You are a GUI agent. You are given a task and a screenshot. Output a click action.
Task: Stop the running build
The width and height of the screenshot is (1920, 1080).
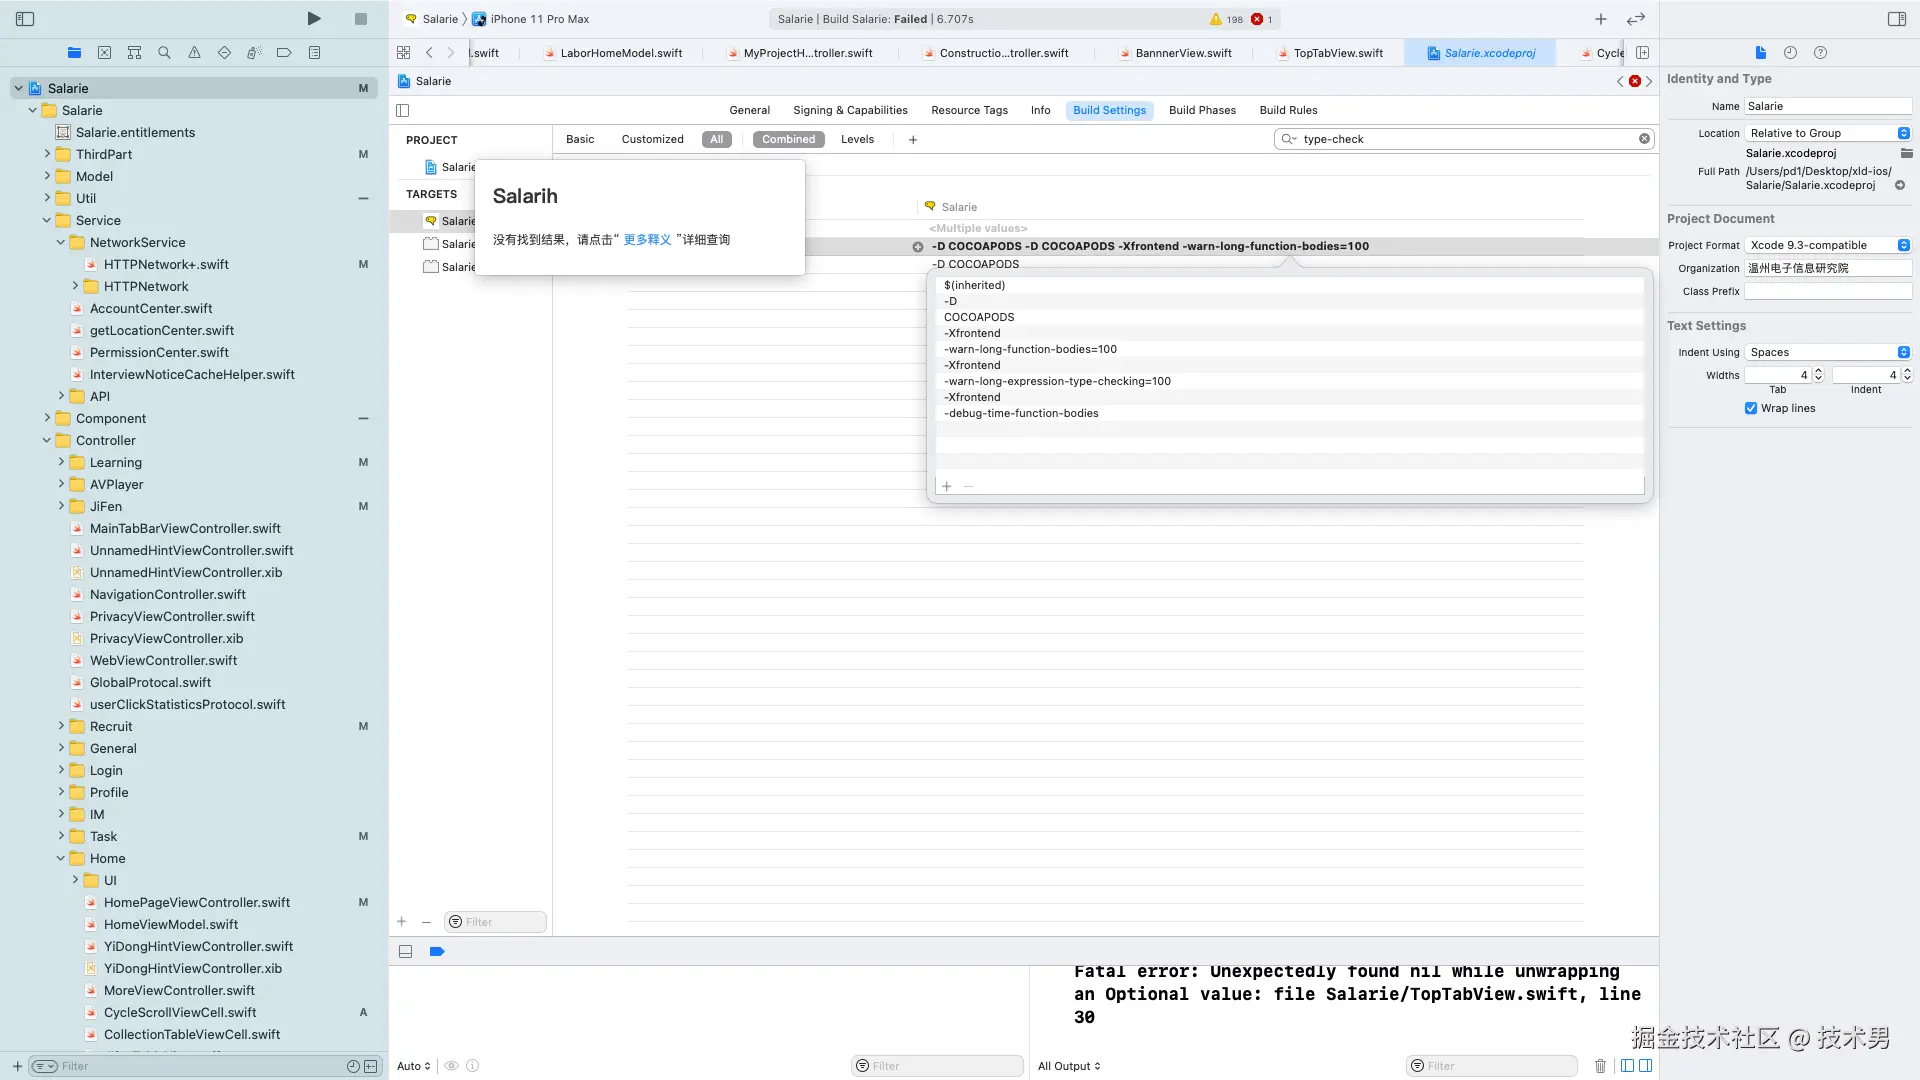(361, 19)
